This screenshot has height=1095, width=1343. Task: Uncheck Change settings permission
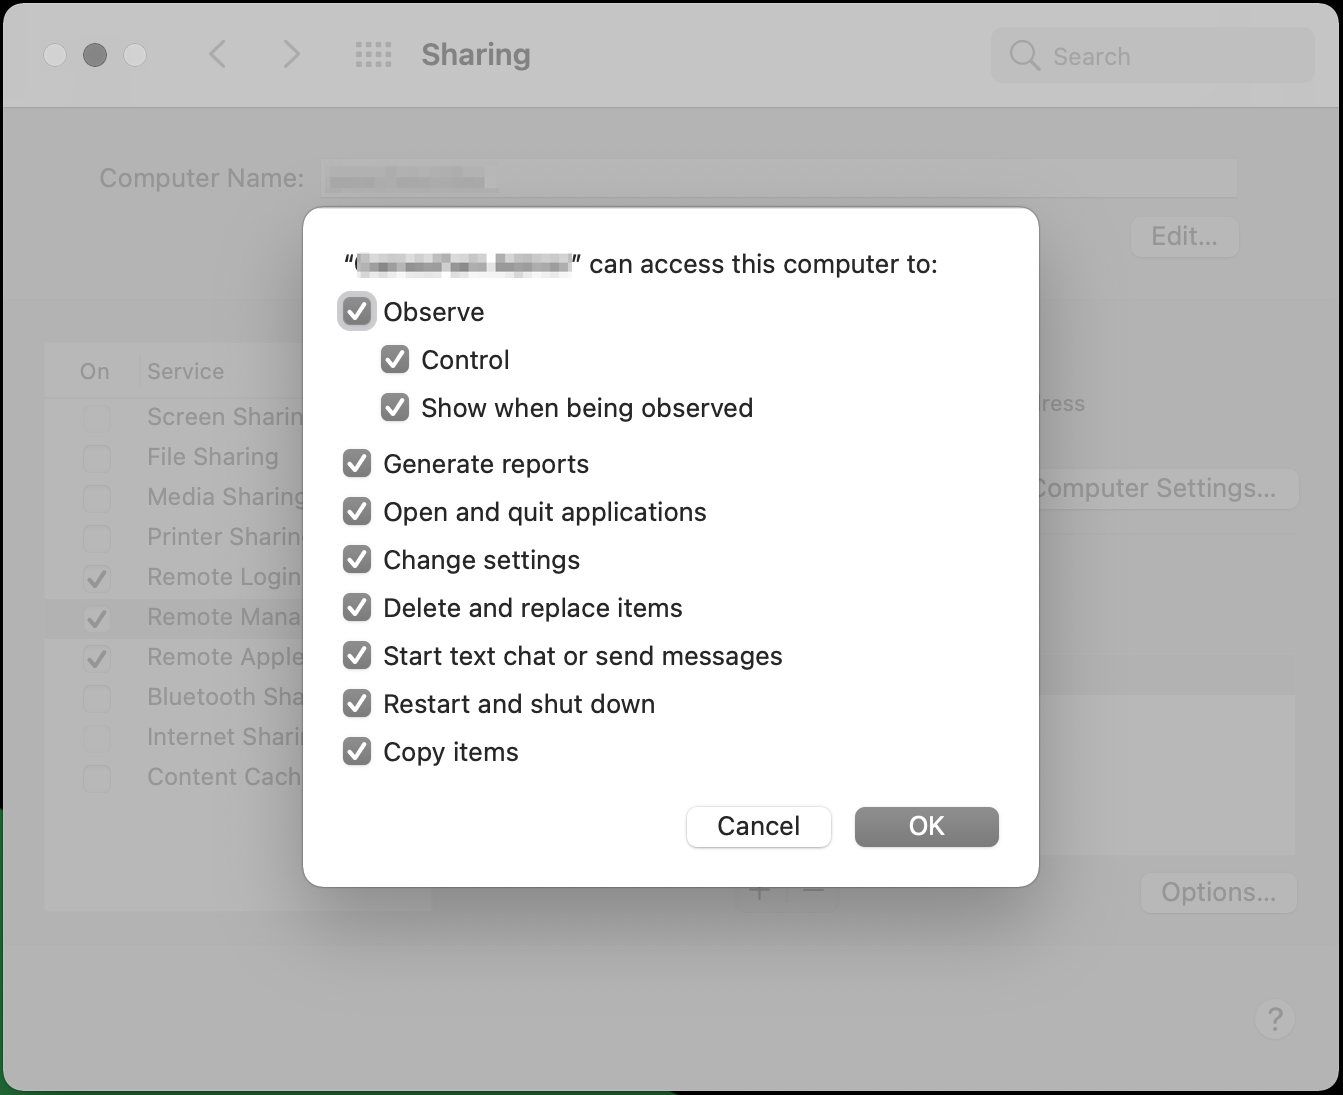point(357,560)
